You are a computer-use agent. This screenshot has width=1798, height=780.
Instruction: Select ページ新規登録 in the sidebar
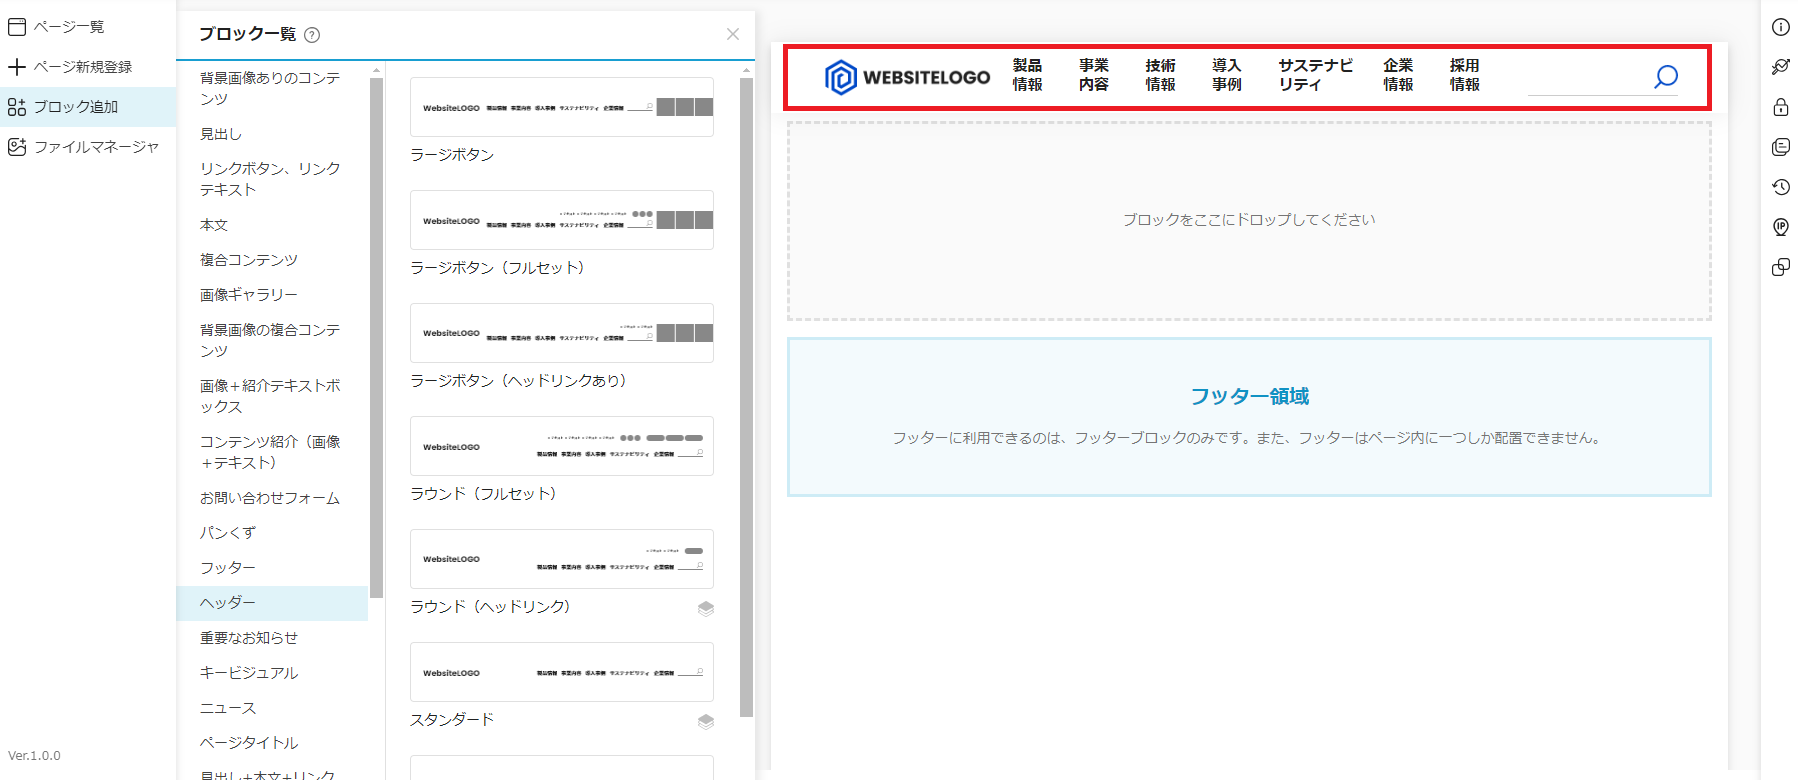tap(82, 67)
